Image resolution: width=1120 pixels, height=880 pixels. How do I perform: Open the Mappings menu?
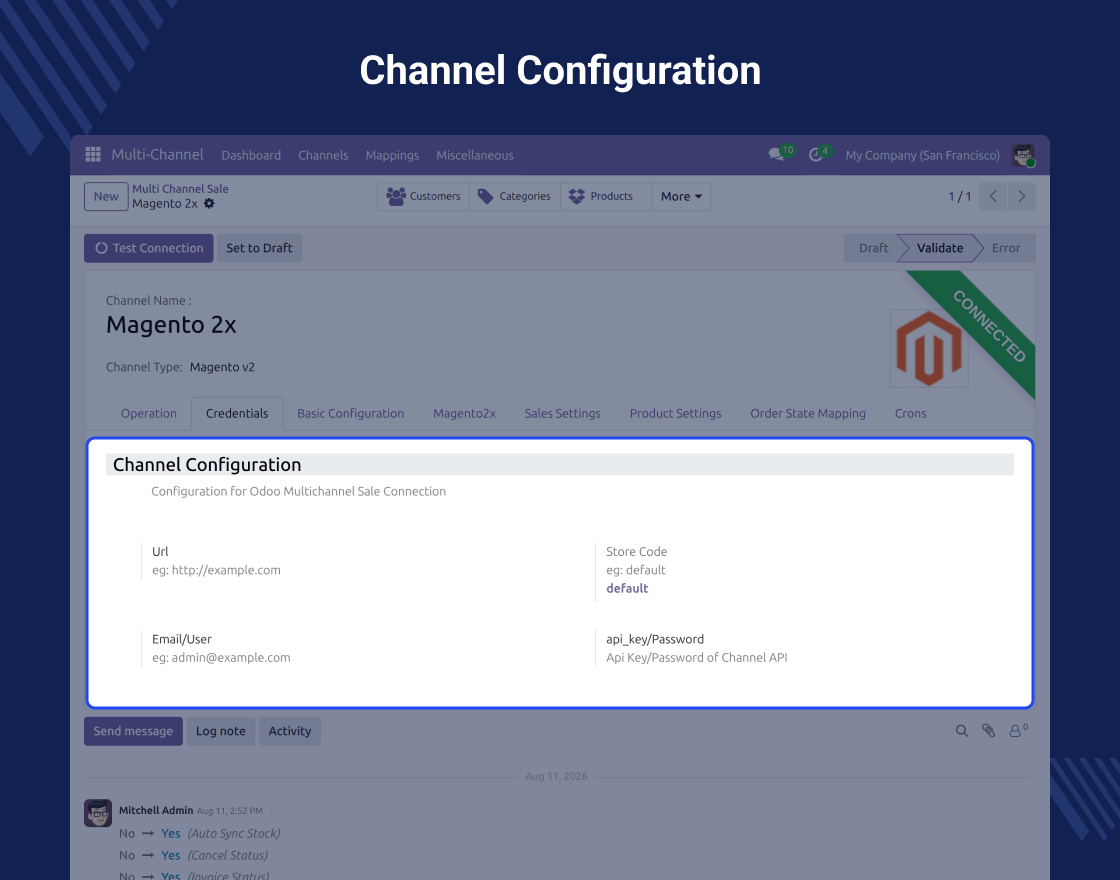(x=392, y=155)
